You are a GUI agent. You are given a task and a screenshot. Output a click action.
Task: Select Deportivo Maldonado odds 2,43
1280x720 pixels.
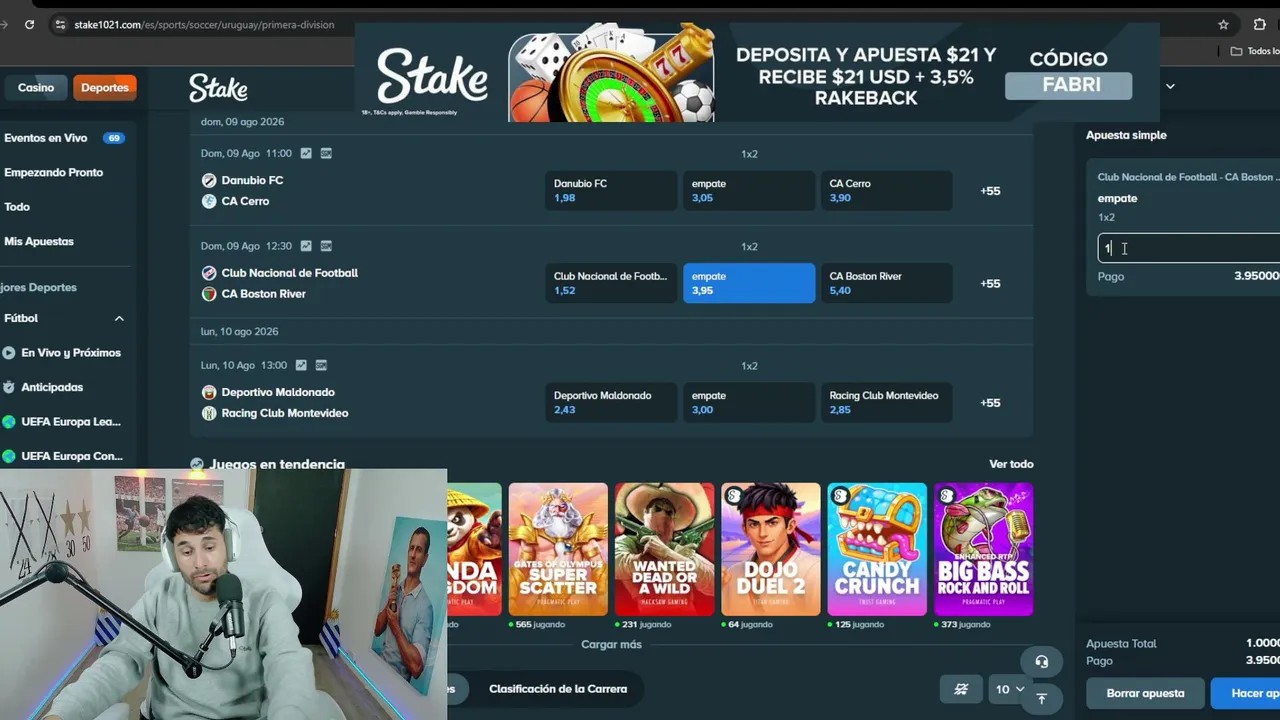click(611, 403)
